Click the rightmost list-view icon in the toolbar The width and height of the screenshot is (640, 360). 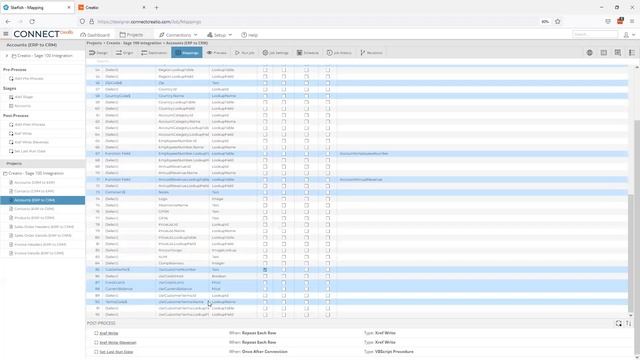pos(632,53)
